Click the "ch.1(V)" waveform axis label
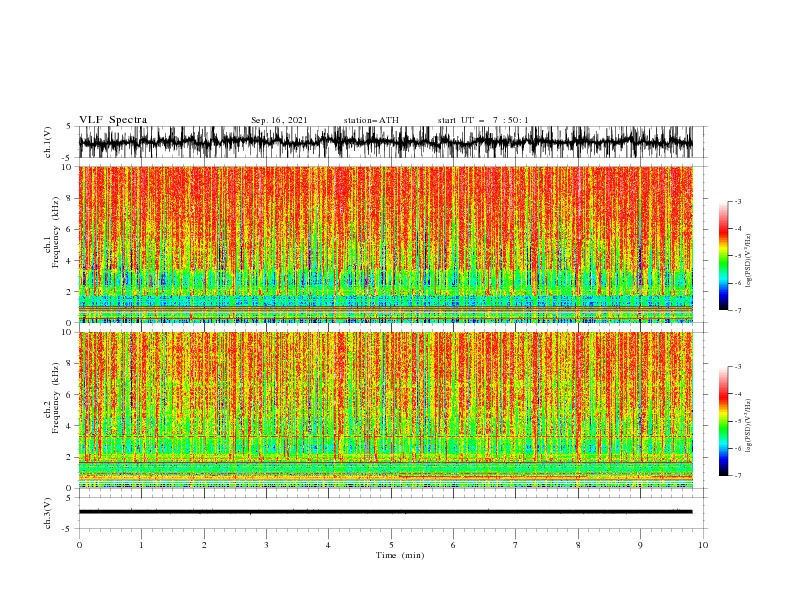Viewport: 792px width, 612px height. [x=48, y=142]
